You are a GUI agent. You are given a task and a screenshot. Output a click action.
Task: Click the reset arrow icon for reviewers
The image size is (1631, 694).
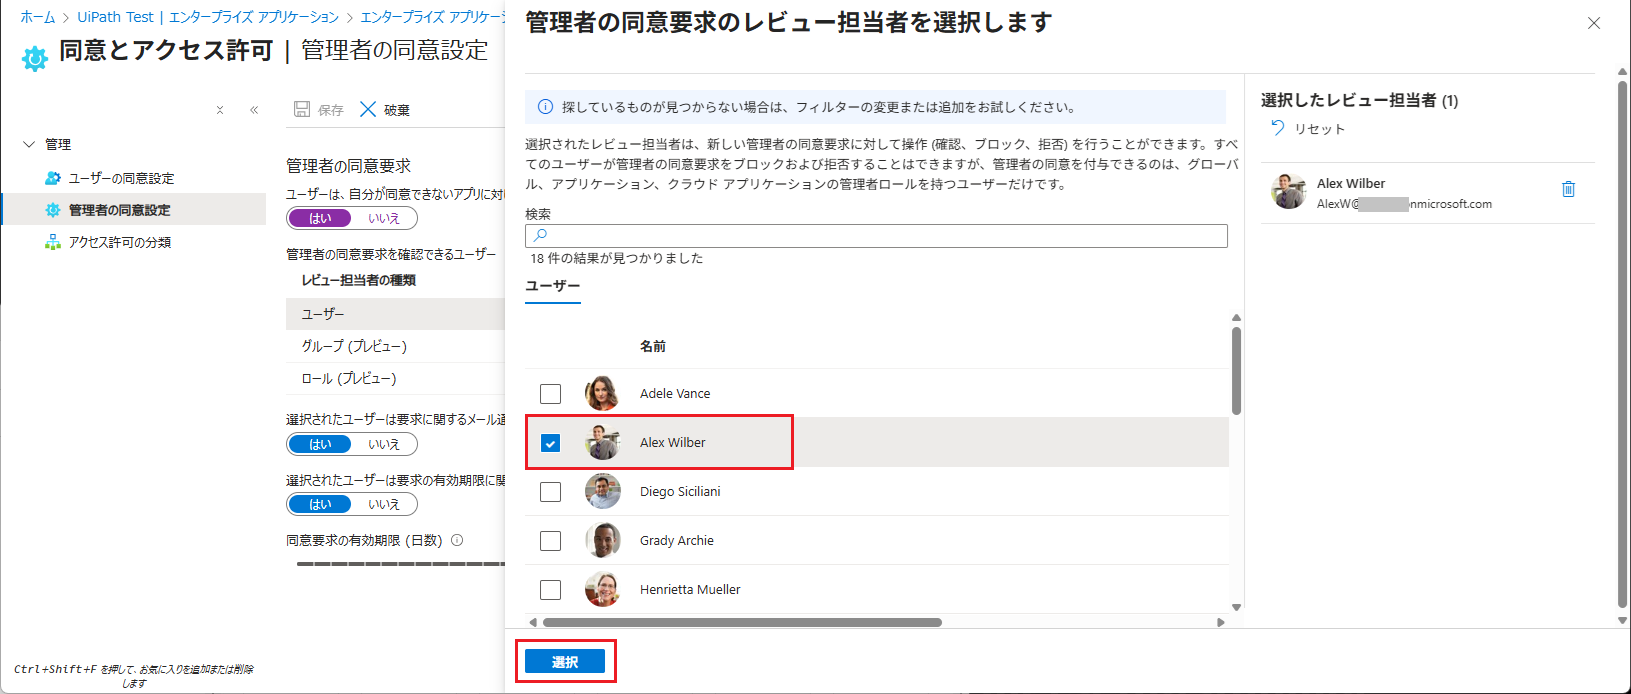(1277, 127)
